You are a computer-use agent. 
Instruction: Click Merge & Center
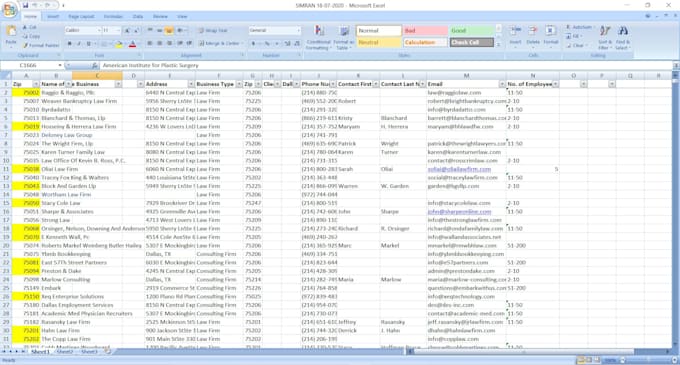click(x=220, y=44)
